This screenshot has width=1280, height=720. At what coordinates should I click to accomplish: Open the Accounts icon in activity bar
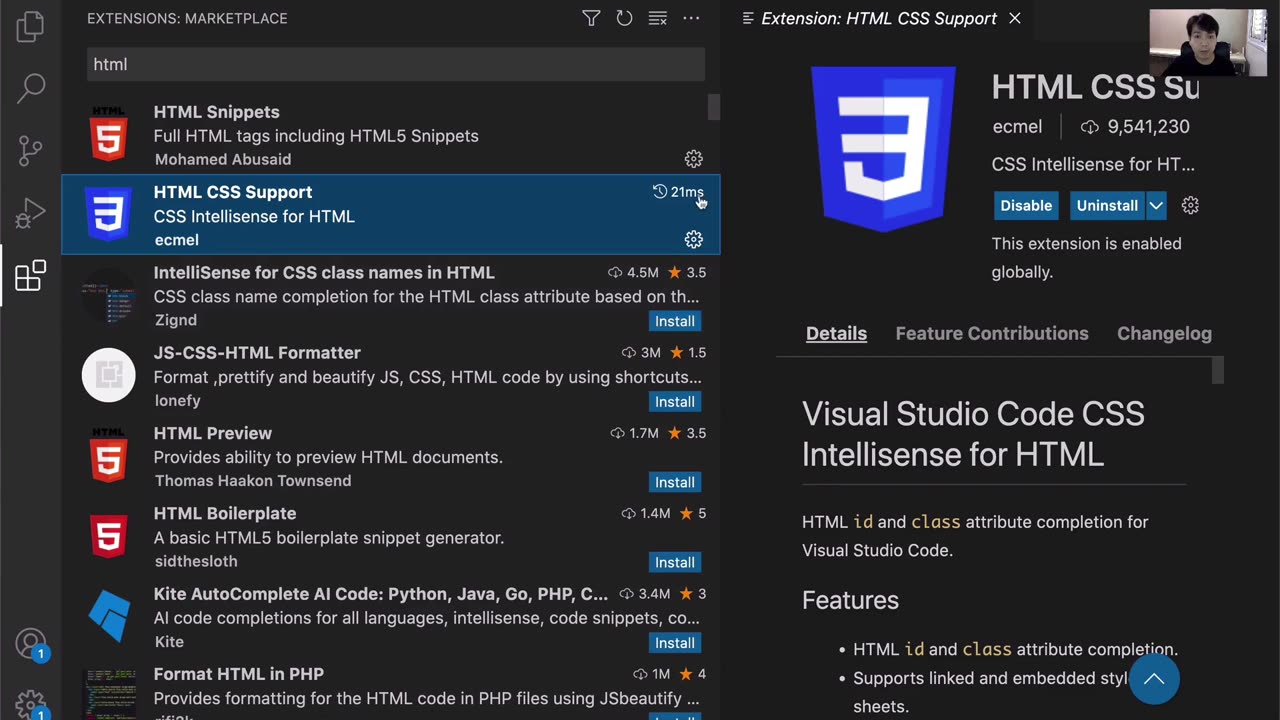pos(31,645)
